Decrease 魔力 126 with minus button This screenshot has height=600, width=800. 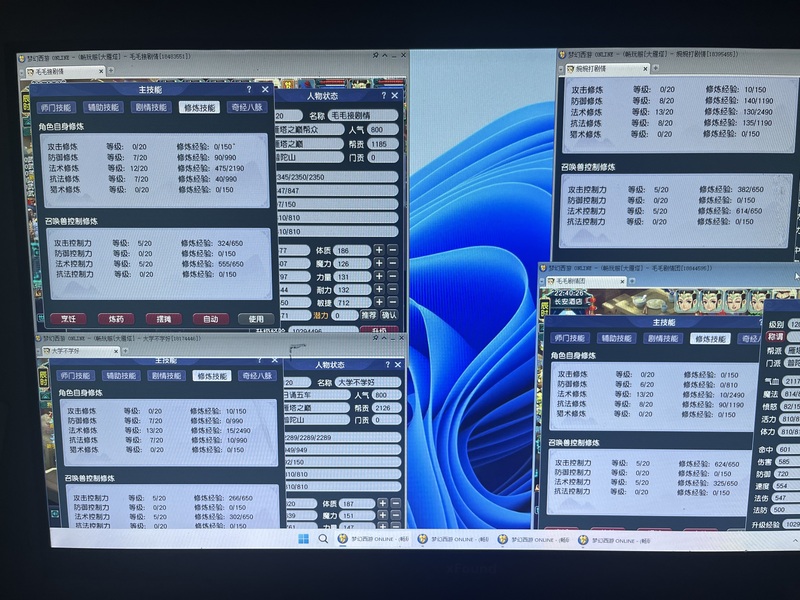[392, 263]
